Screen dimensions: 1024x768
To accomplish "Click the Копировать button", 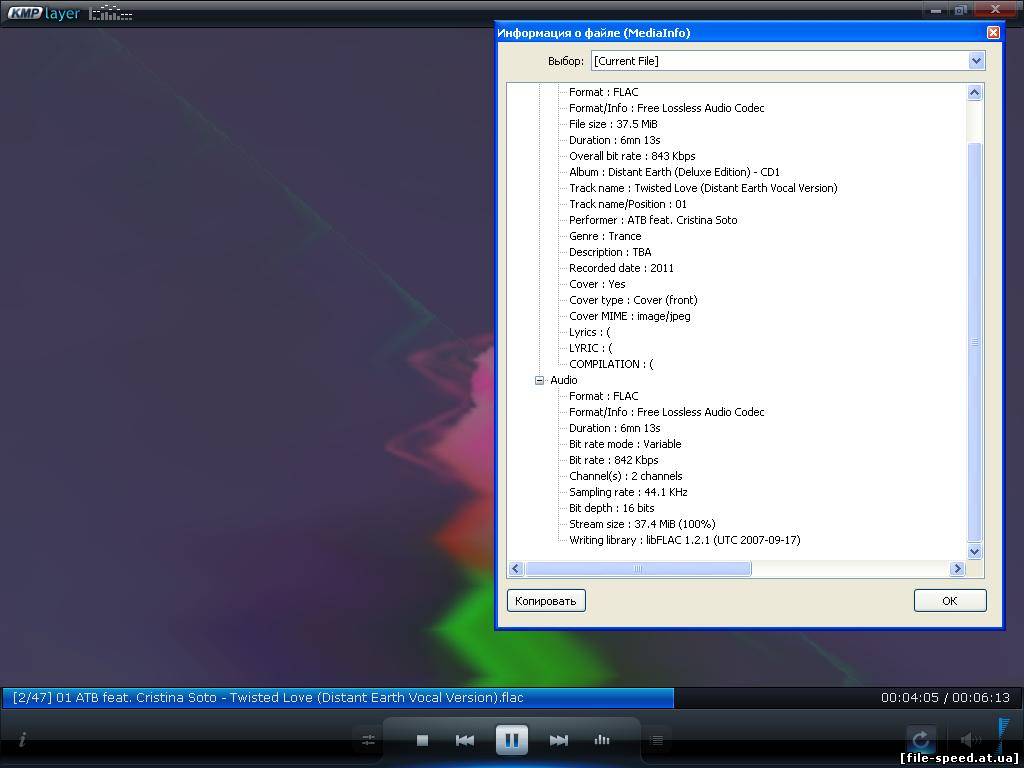I will click(x=546, y=600).
